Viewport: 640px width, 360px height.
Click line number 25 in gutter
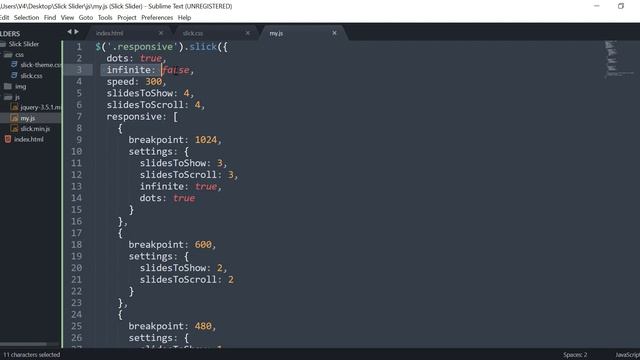tap(76, 326)
